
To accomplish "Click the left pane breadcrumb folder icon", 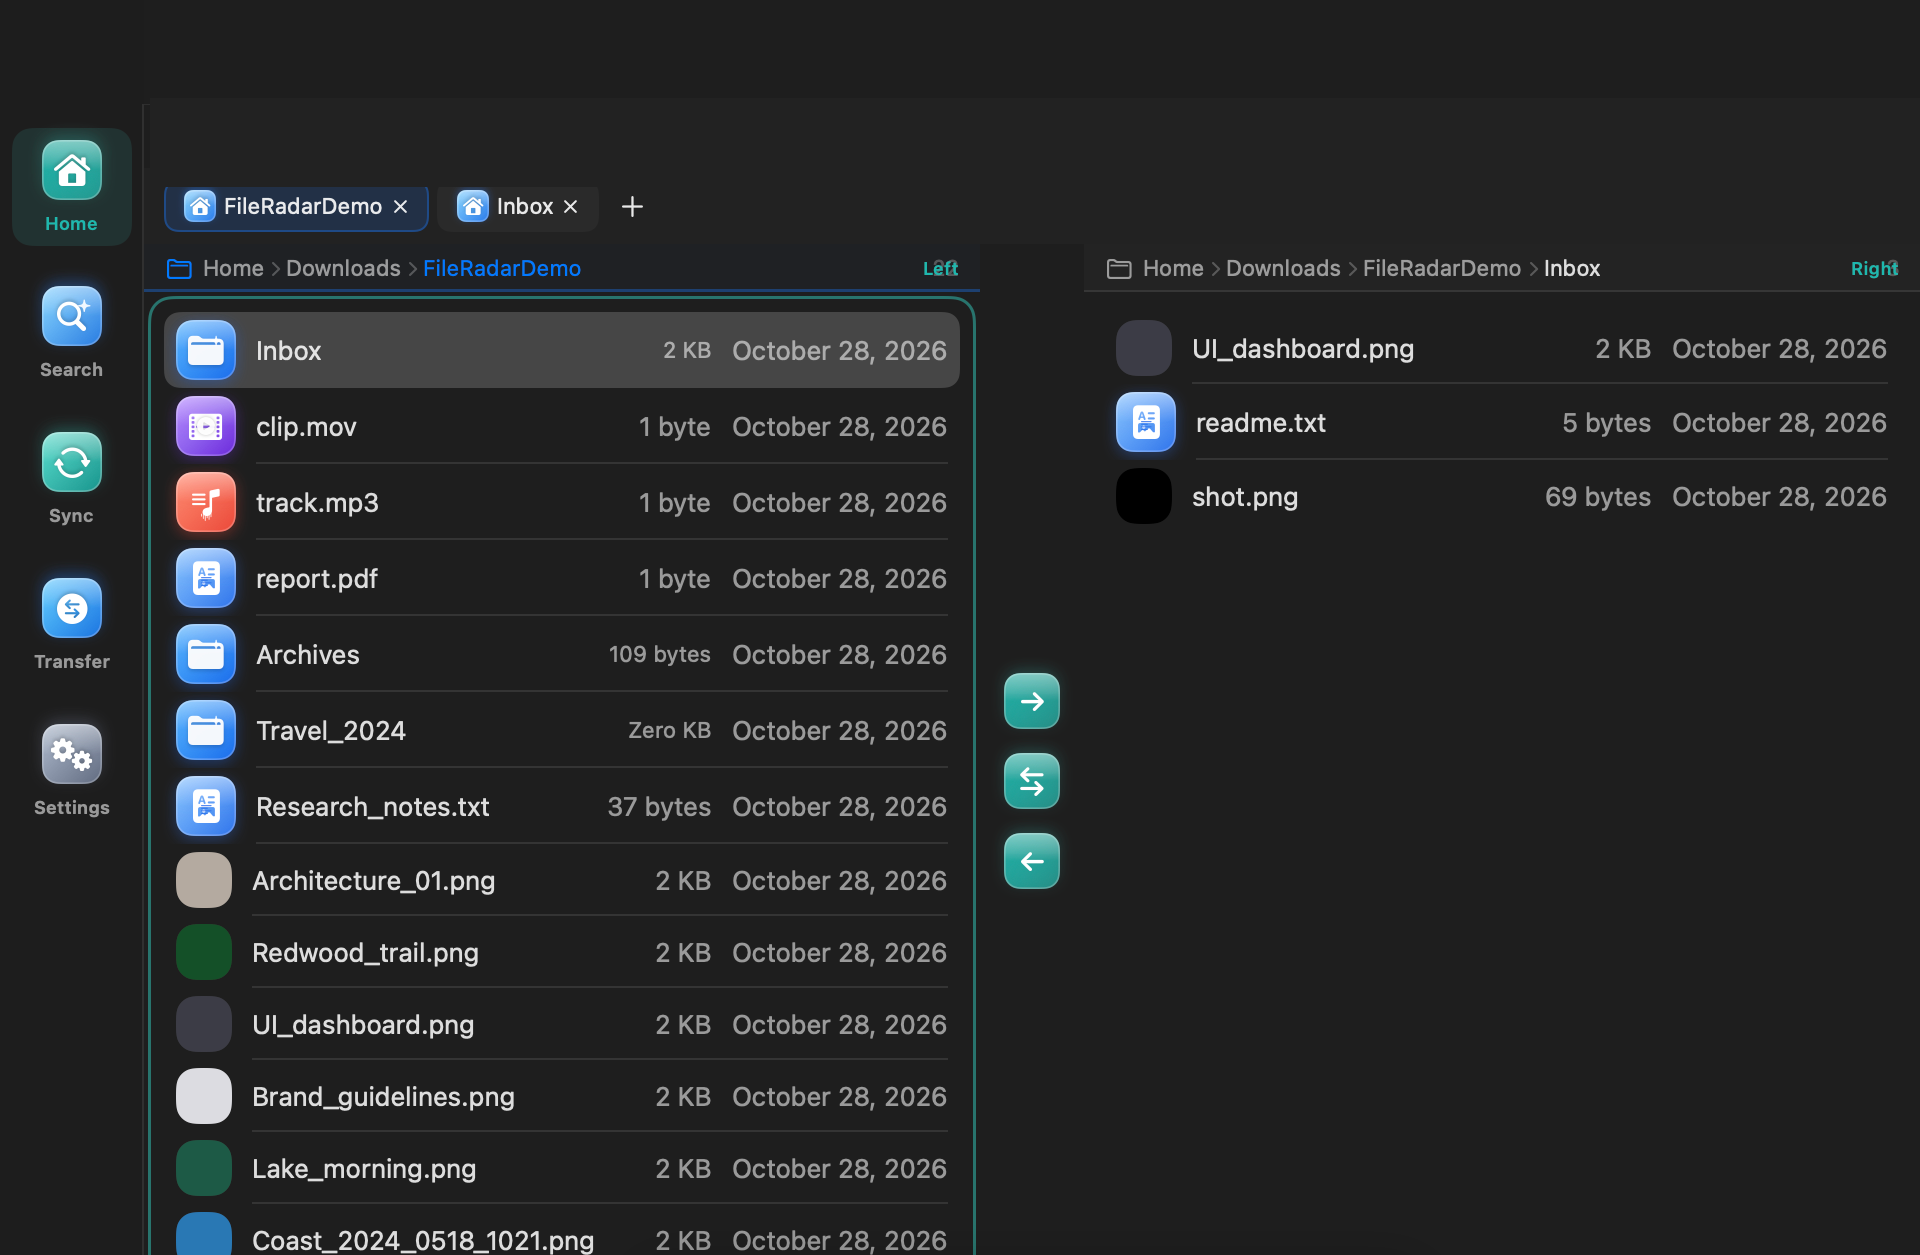I will 179,269.
